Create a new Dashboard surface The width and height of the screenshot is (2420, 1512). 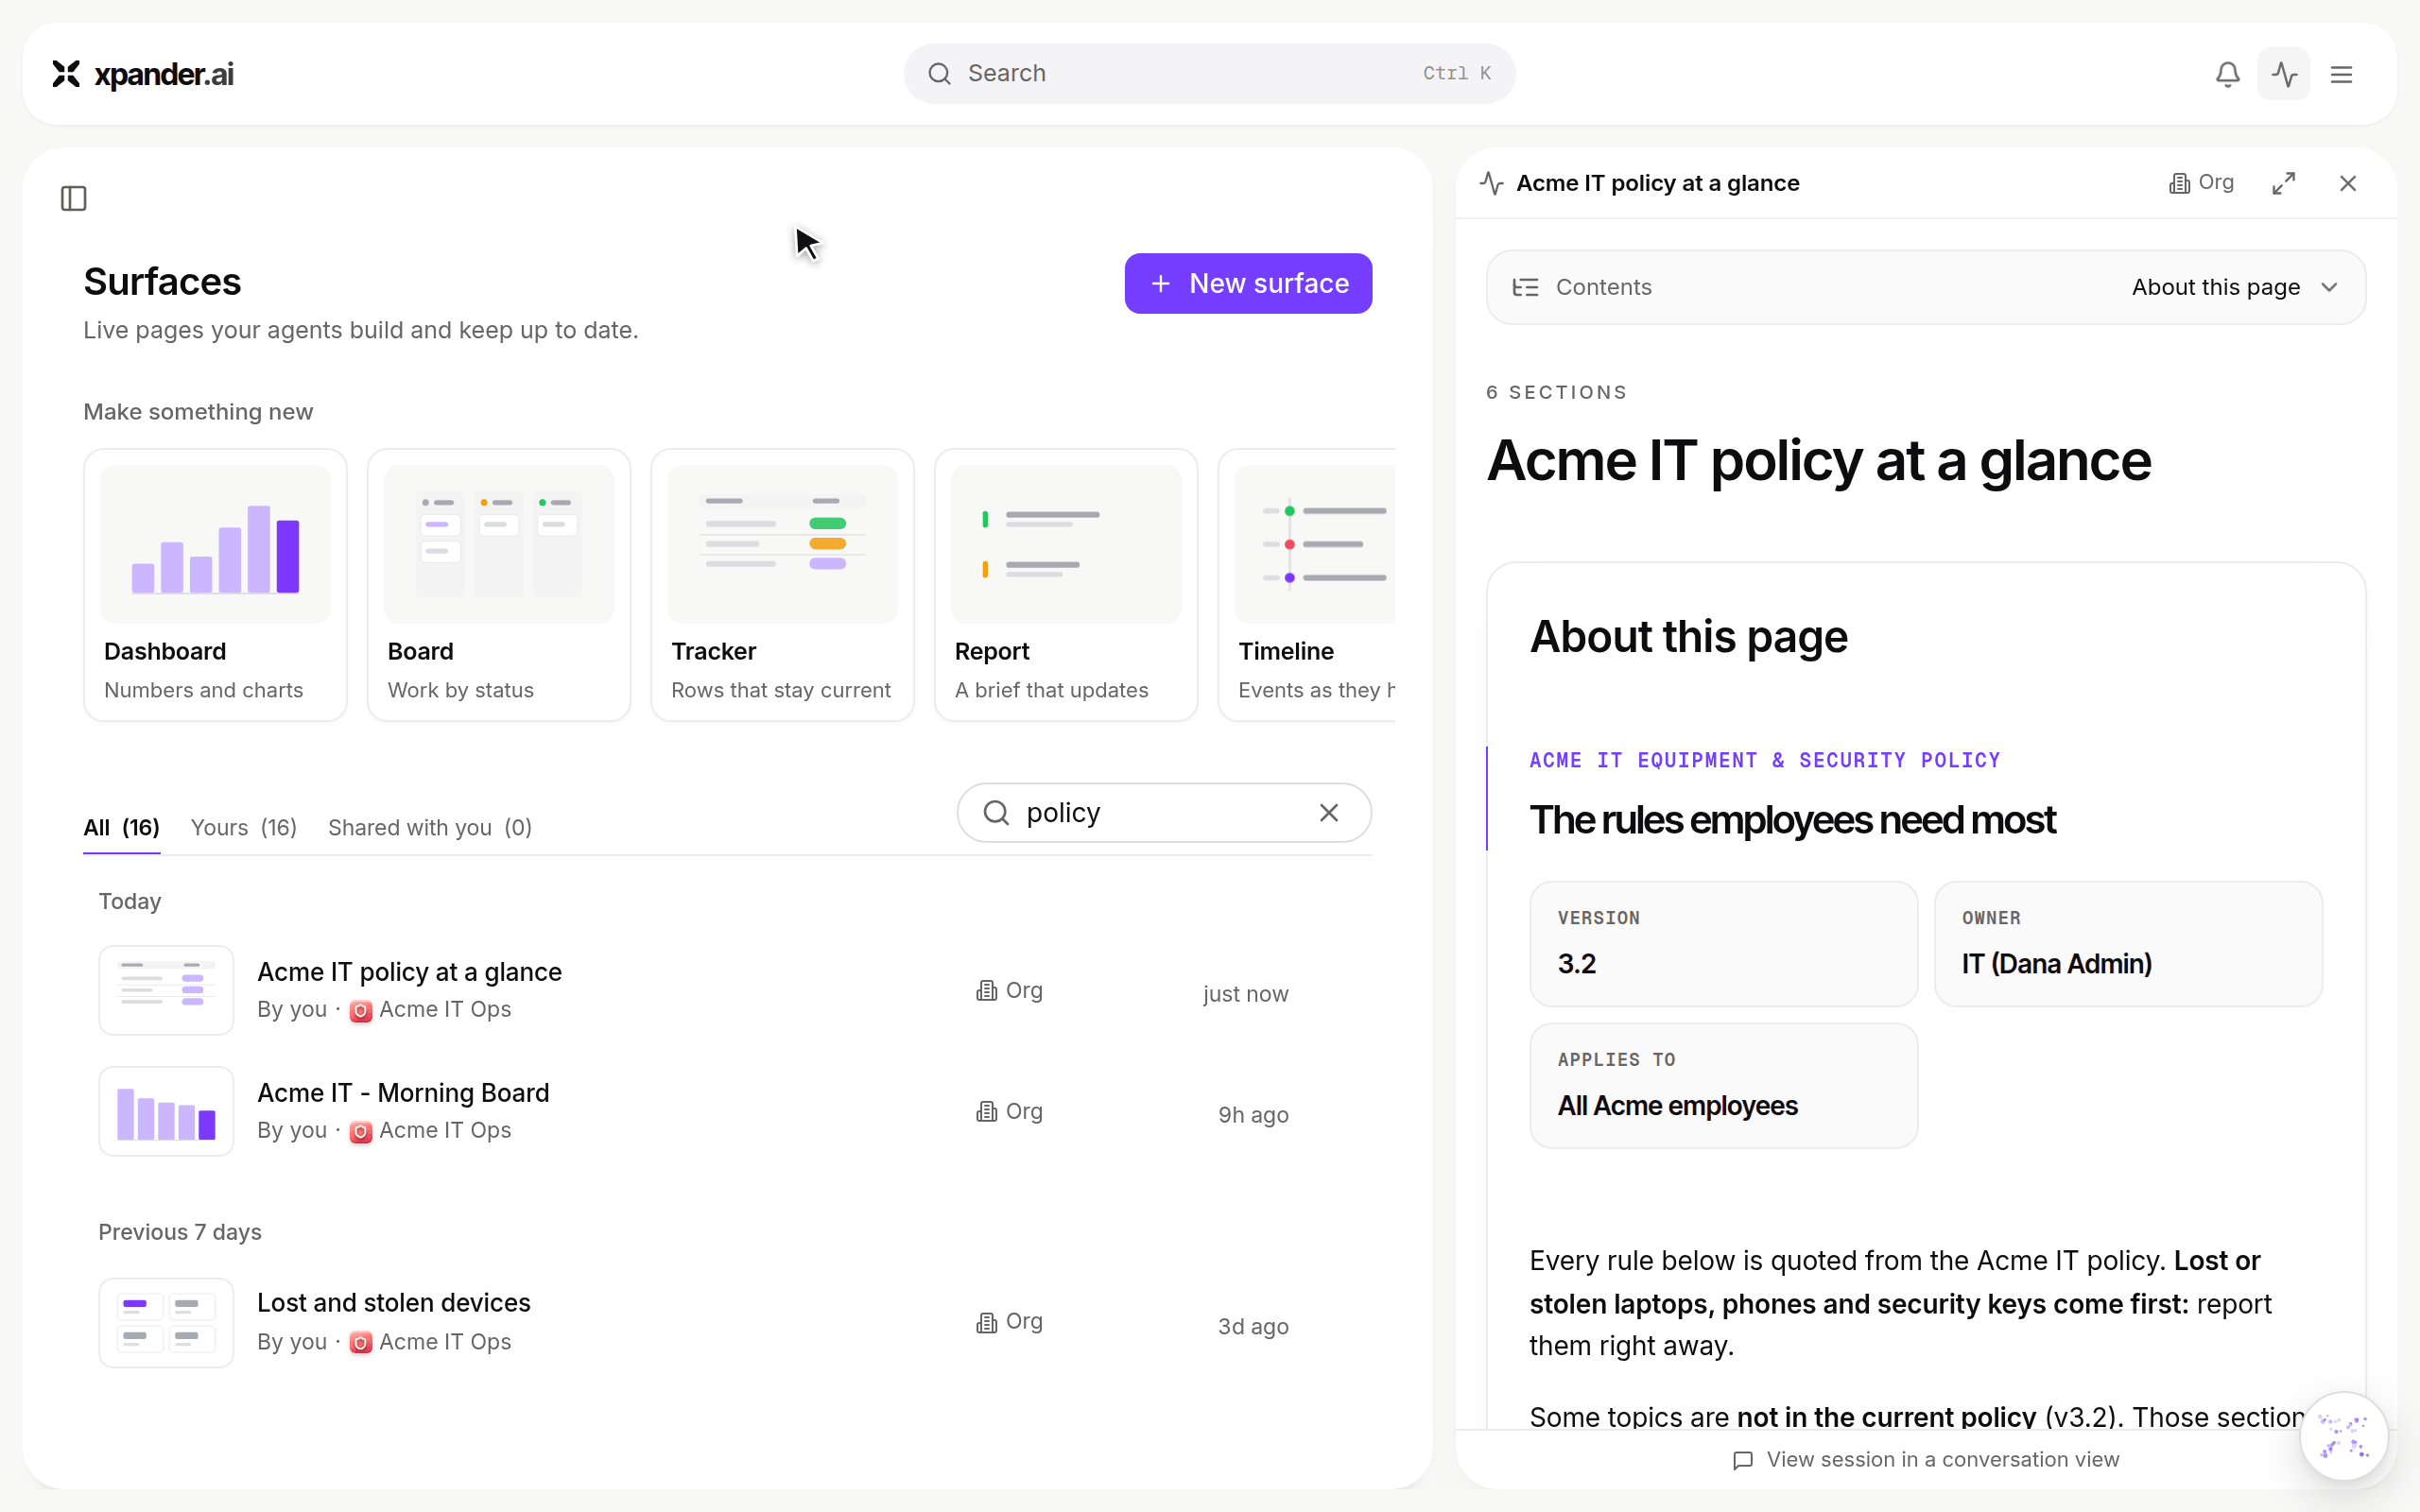[215, 585]
